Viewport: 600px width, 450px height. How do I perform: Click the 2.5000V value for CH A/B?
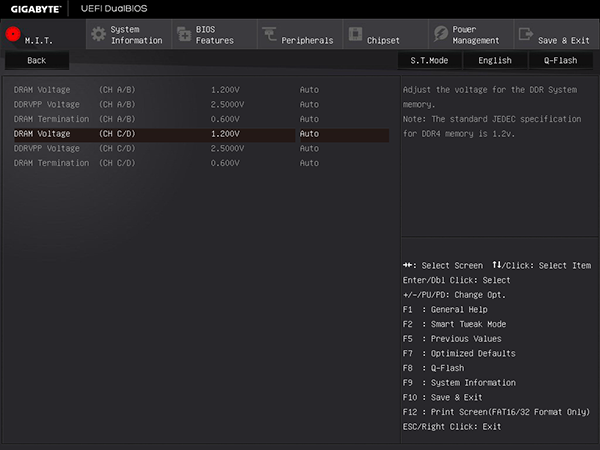pyautogui.click(x=227, y=104)
